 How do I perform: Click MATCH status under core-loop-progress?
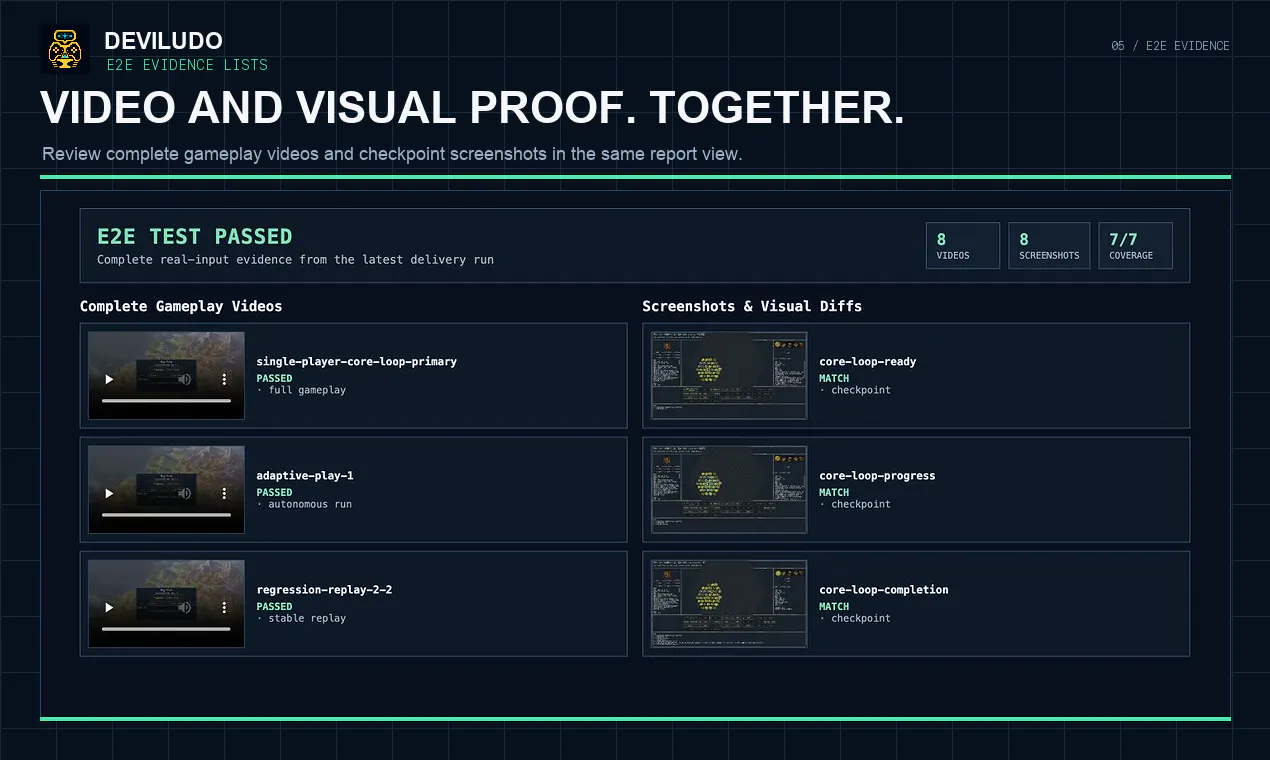[x=834, y=493]
